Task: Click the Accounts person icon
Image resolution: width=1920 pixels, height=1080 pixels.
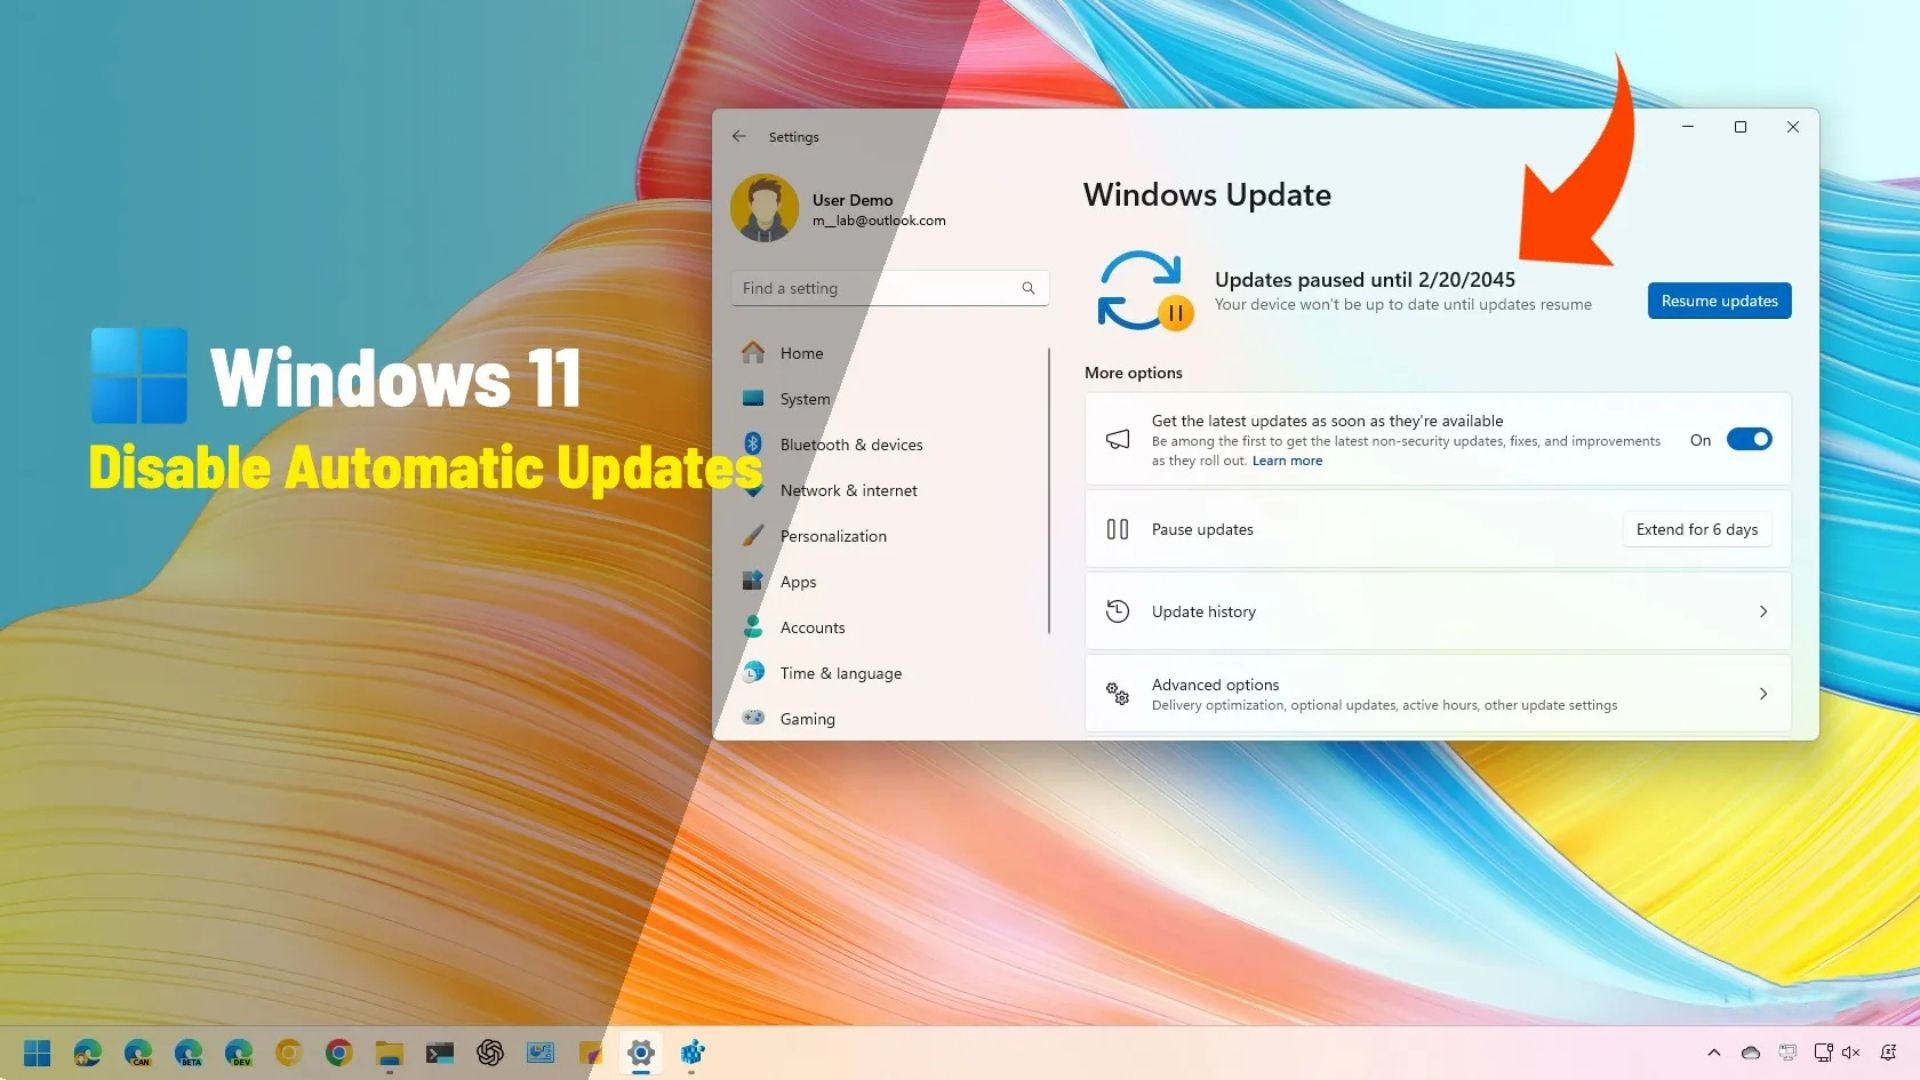Action: (753, 626)
